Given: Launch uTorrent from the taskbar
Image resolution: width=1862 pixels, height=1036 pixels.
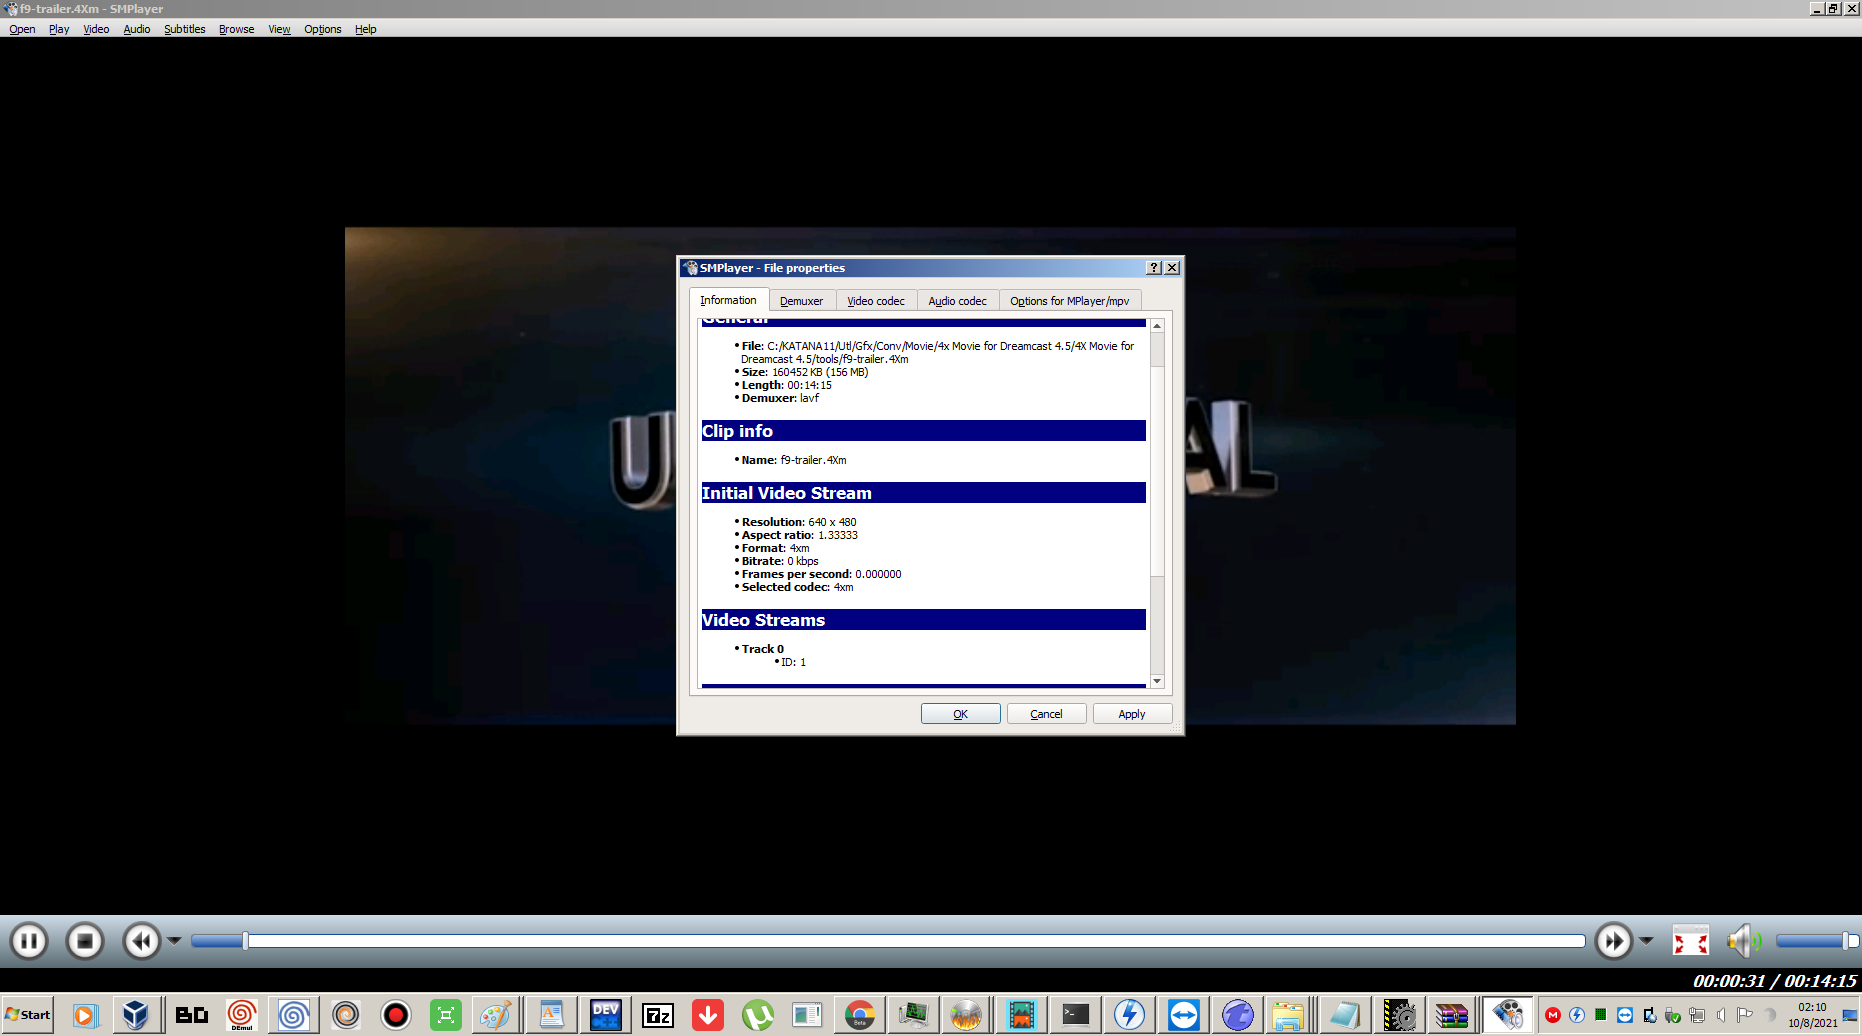Looking at the screenshot, I should (757, 1016).
